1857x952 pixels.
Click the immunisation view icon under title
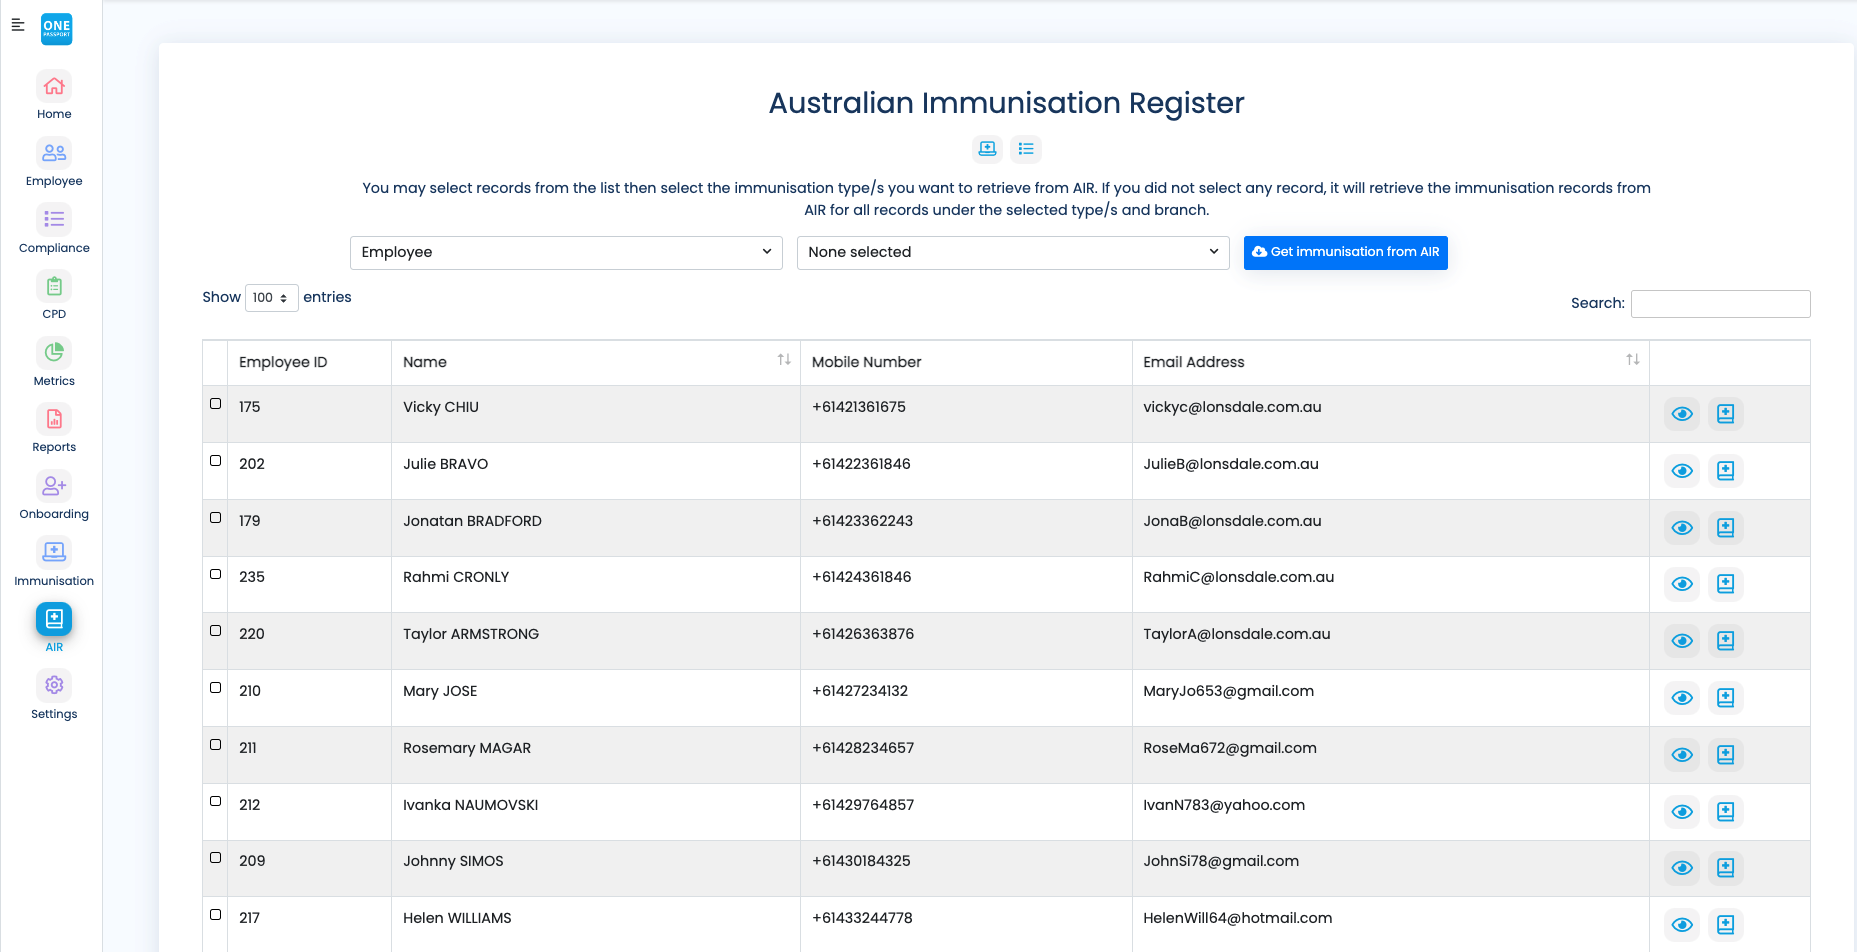pyautogui.click(x=988, y=149)
